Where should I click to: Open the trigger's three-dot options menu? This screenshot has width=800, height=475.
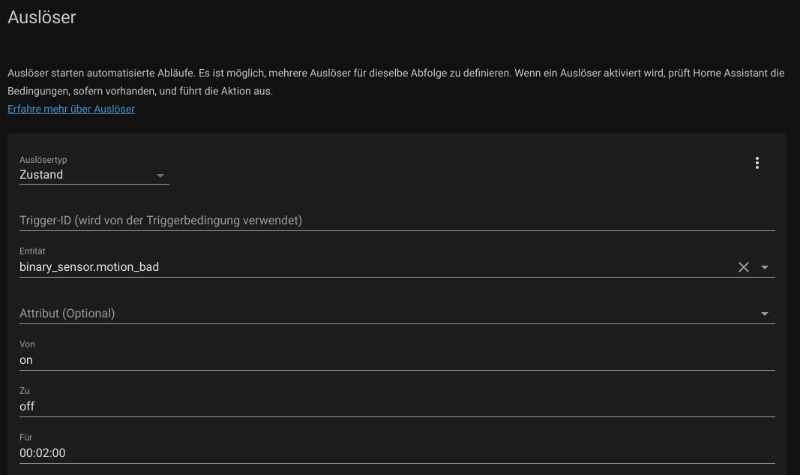point(757,163)
